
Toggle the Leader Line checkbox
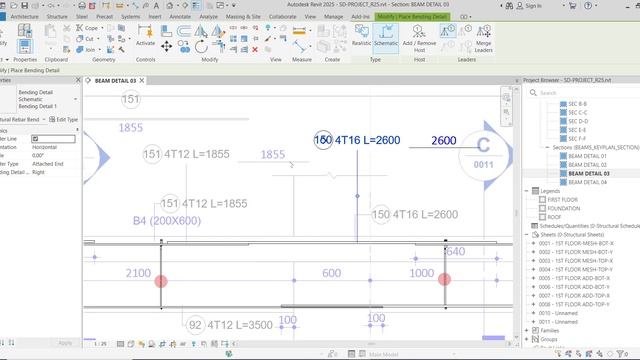pos(35,139)
